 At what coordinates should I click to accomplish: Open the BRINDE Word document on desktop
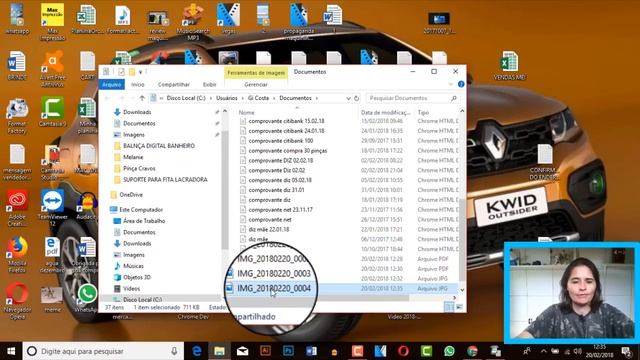[x=17, y=65]
